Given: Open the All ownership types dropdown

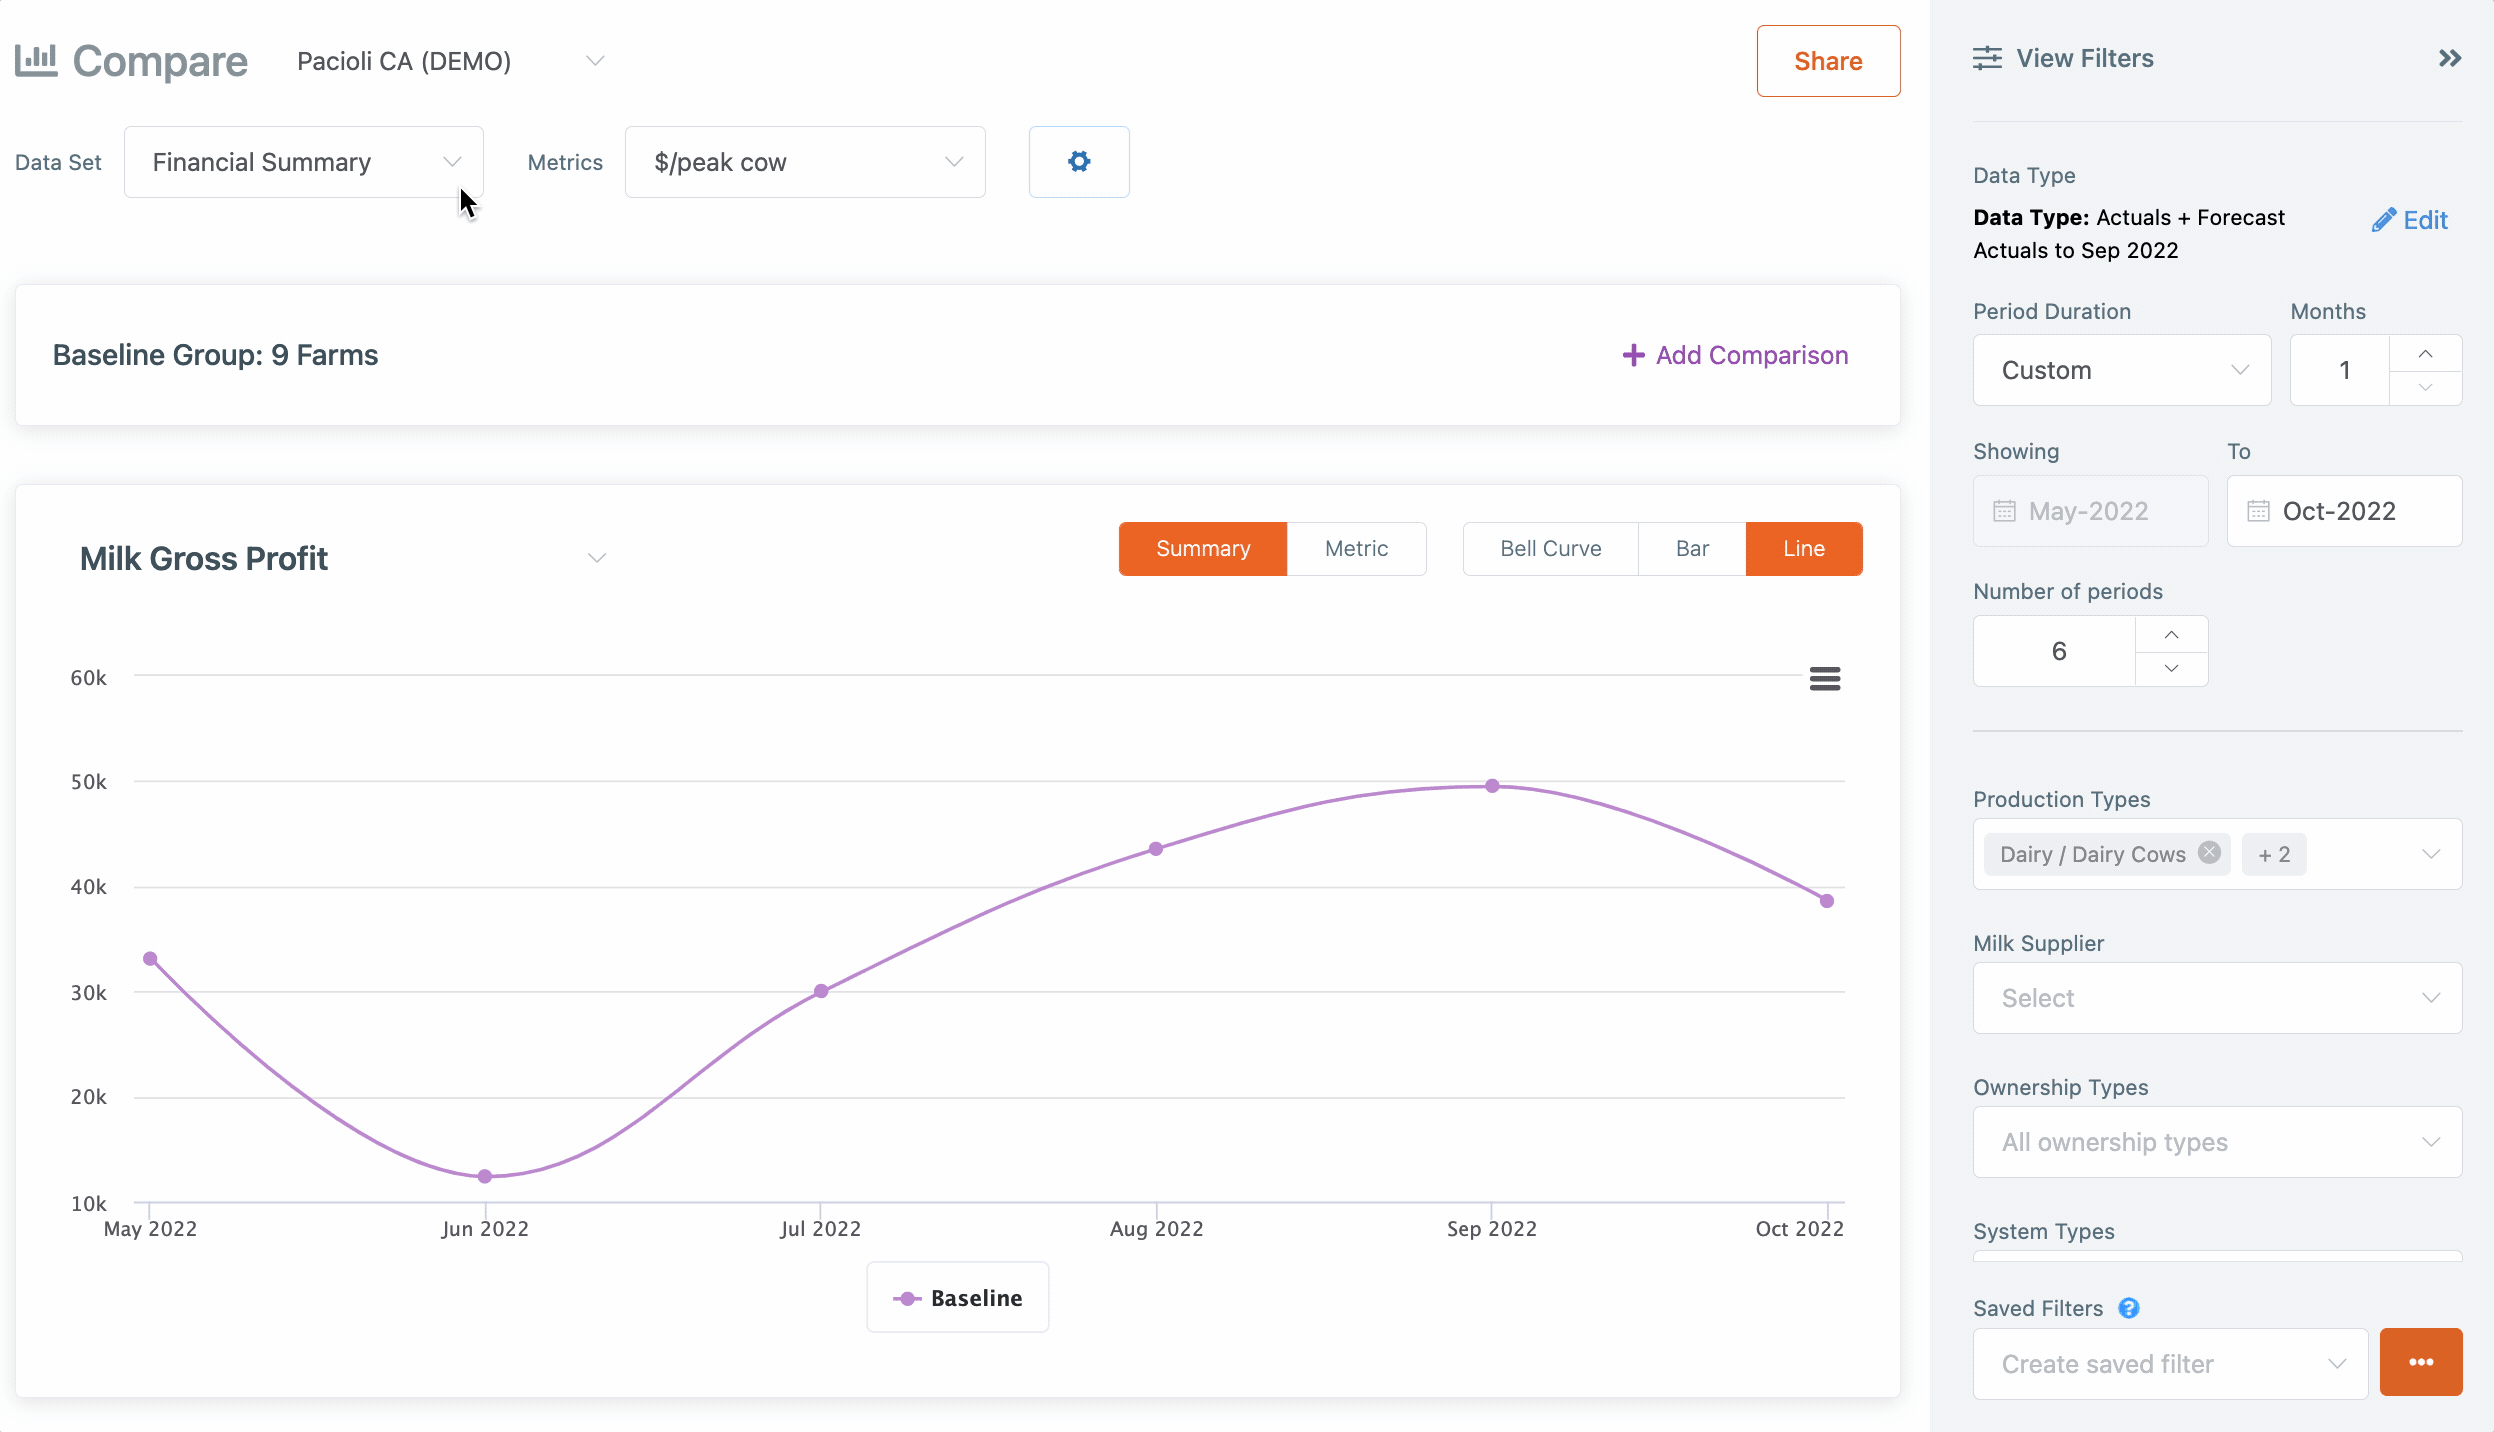Looking at the screenshot, I should [x=2217, y=1142].
